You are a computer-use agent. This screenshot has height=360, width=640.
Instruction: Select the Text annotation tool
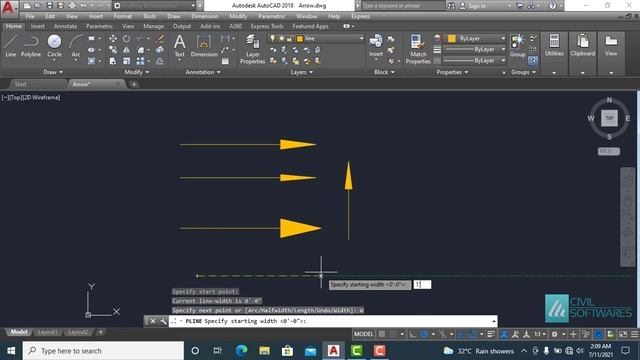coord(180,46)
